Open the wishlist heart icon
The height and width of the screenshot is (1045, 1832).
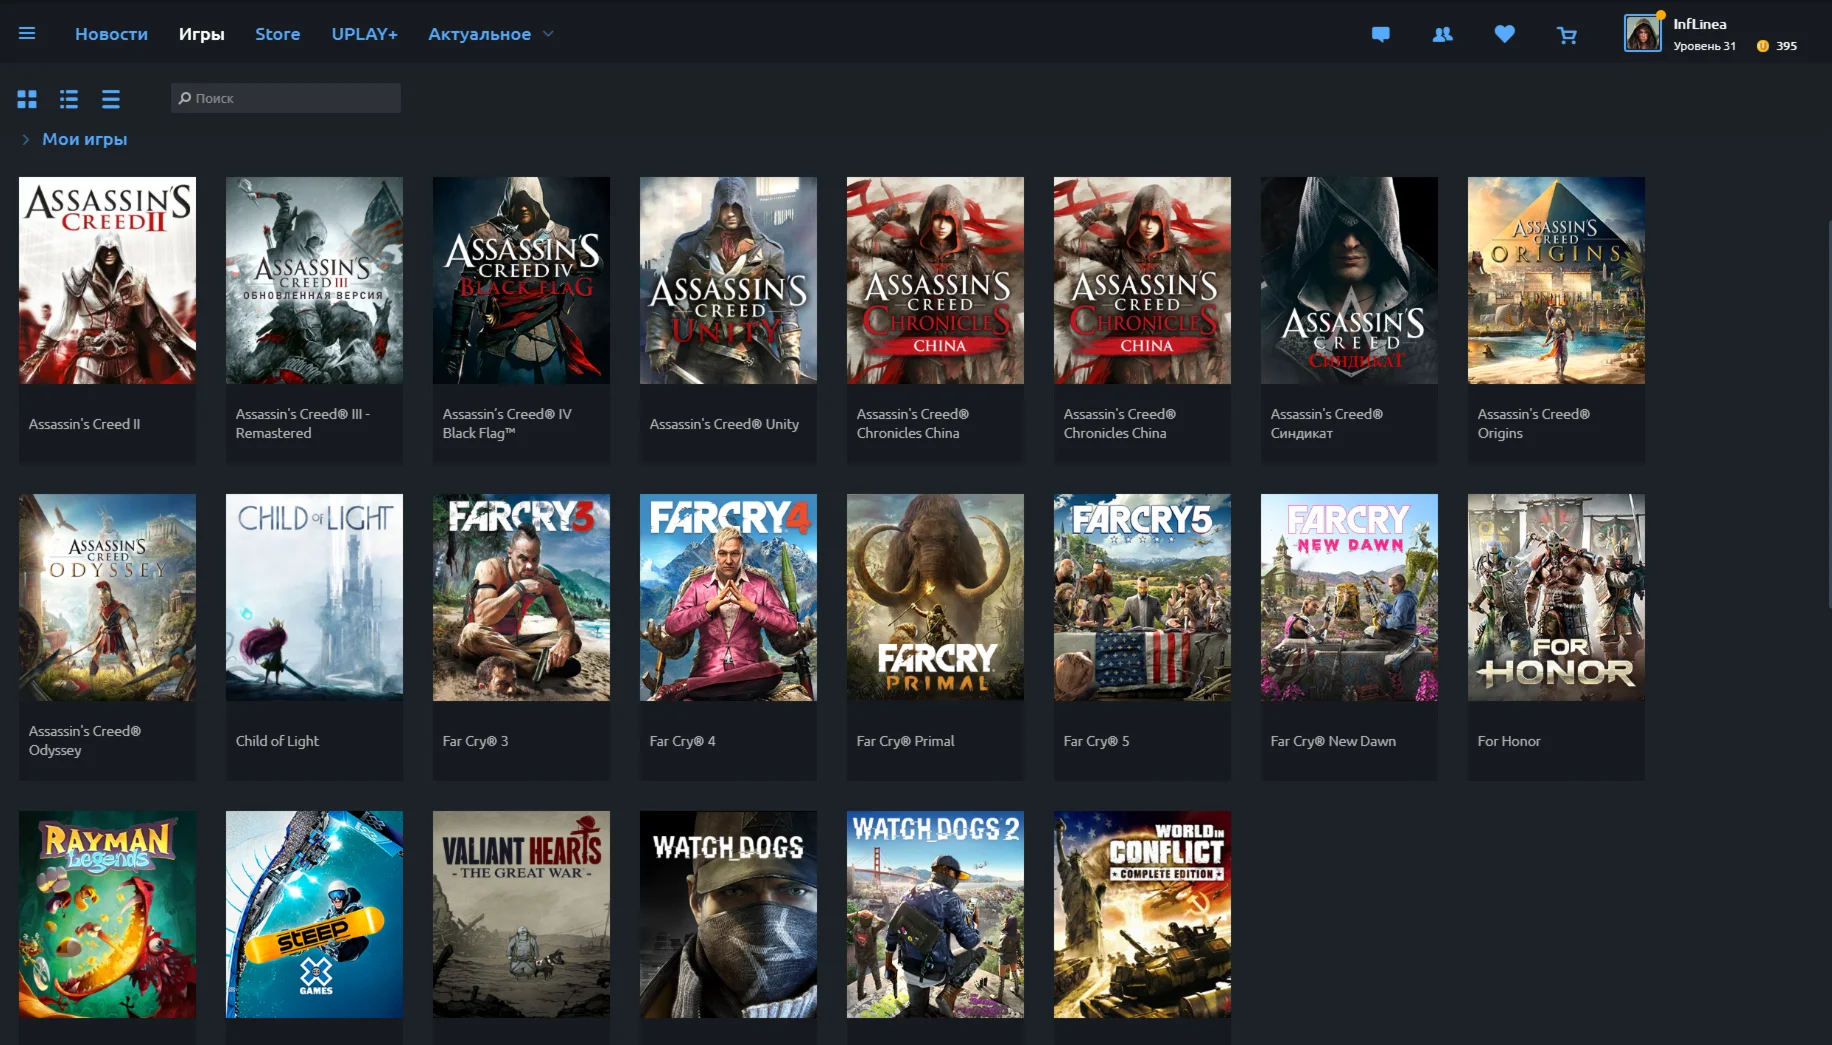tap(1504, 34)
